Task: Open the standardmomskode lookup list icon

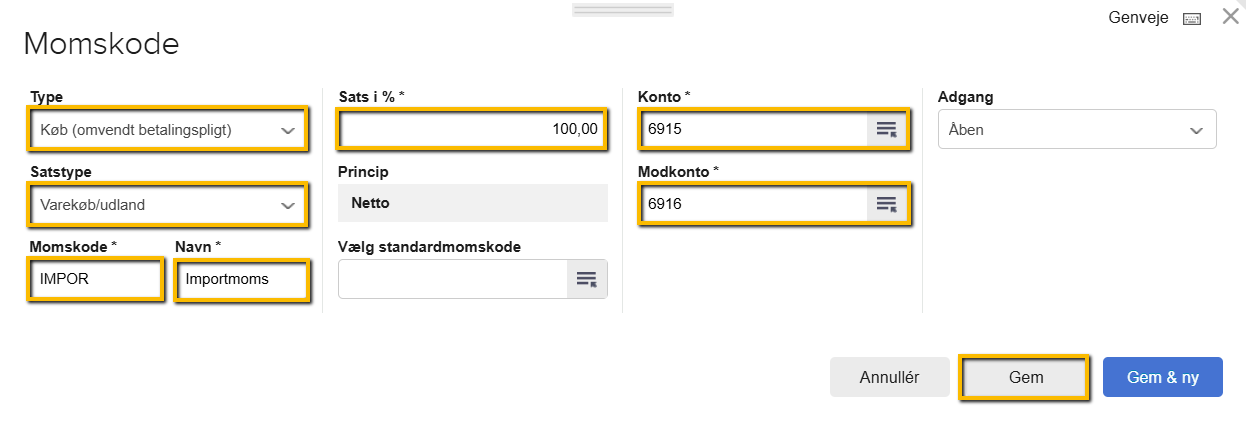Action: (x=587, y=279)
